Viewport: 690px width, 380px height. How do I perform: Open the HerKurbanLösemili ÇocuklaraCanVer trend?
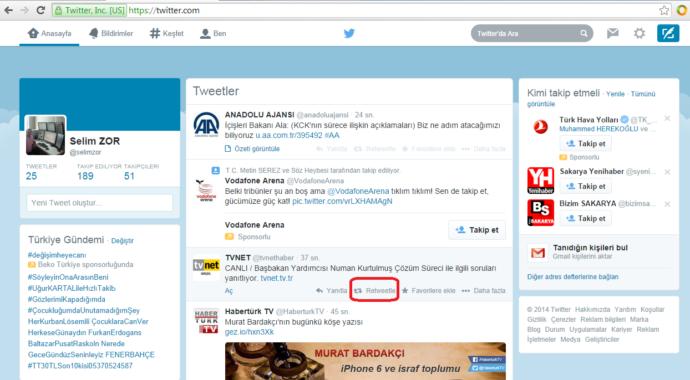point(88,322)
